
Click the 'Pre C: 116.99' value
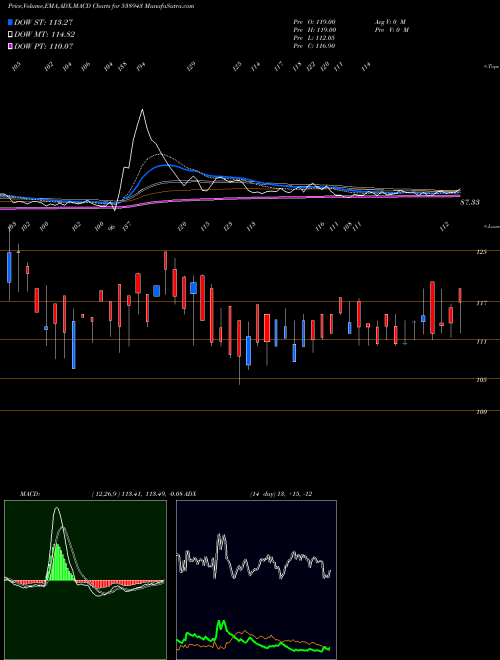tap(314, 46)
